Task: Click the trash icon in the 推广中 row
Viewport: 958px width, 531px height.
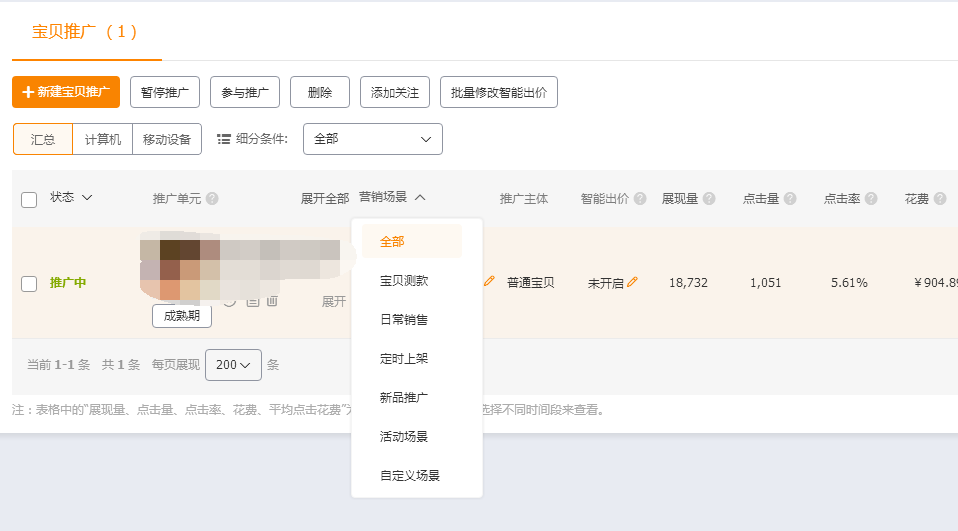Action: click(272, 301)
